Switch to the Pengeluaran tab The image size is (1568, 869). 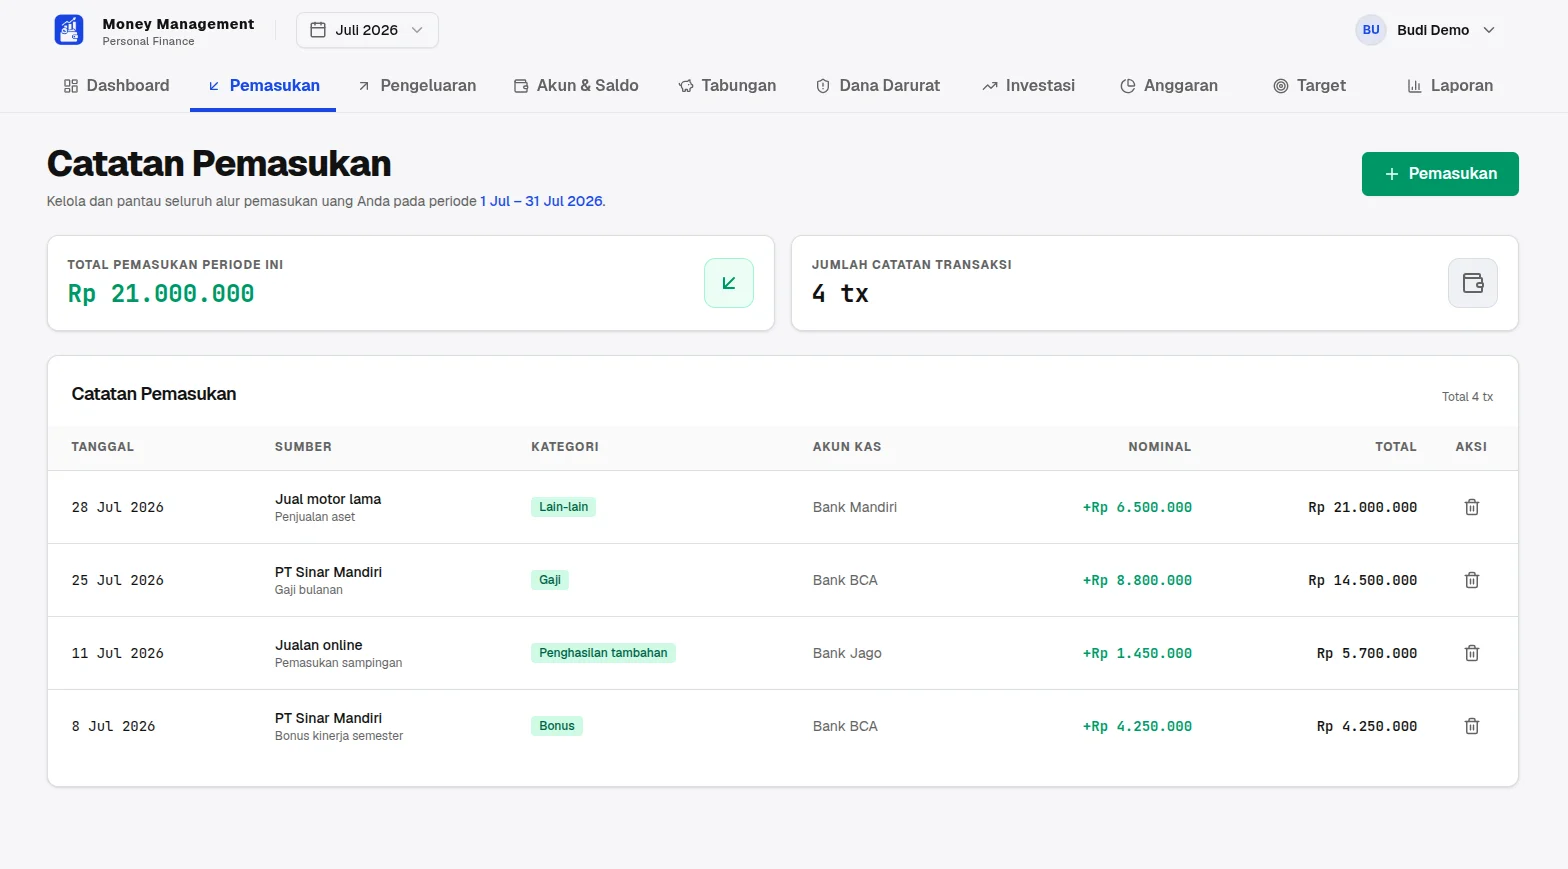click(417, 86)
